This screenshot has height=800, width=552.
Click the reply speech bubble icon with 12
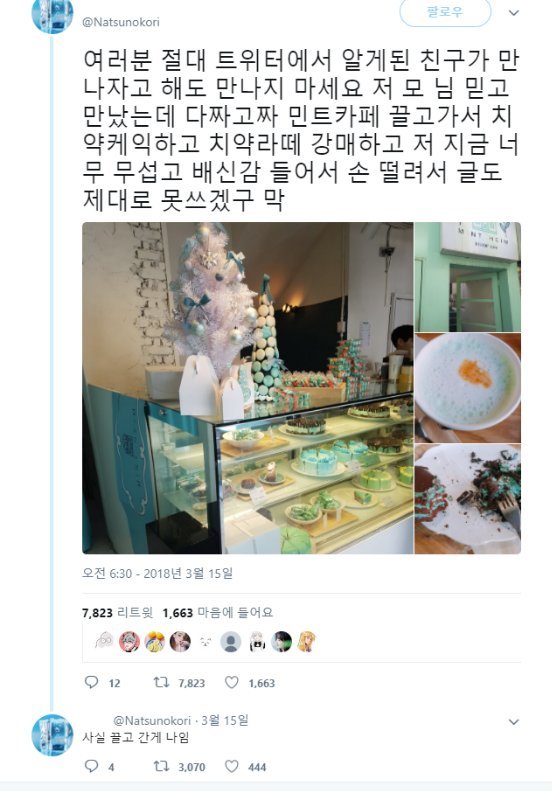[91, 682]
